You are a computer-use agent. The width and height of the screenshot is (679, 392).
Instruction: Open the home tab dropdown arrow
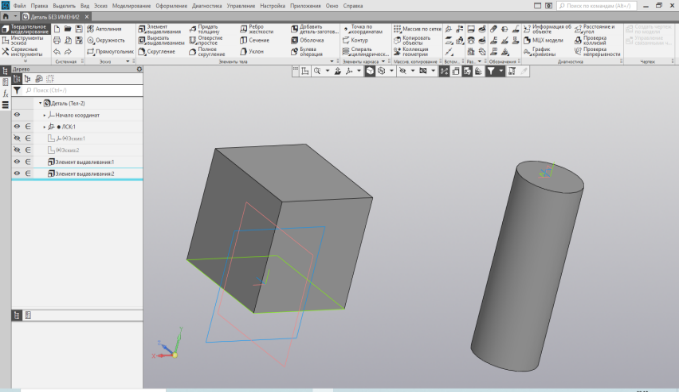15,16
